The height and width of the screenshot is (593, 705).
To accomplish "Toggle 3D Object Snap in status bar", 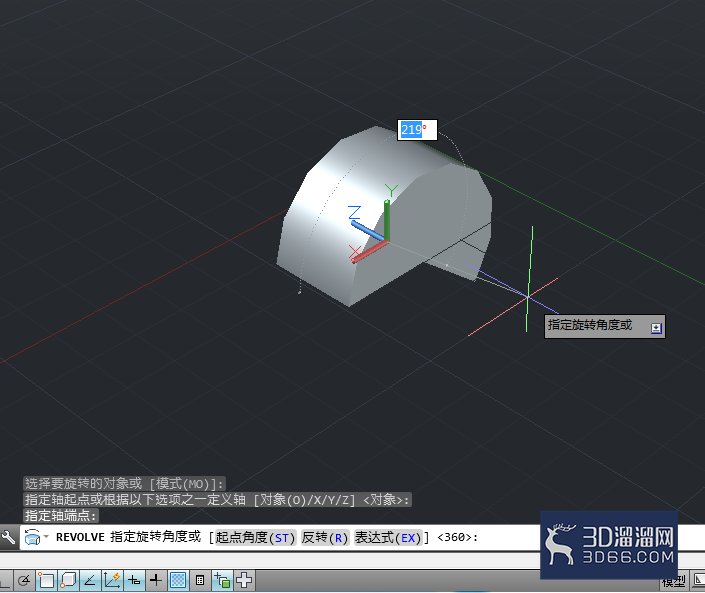I will 68,580.
